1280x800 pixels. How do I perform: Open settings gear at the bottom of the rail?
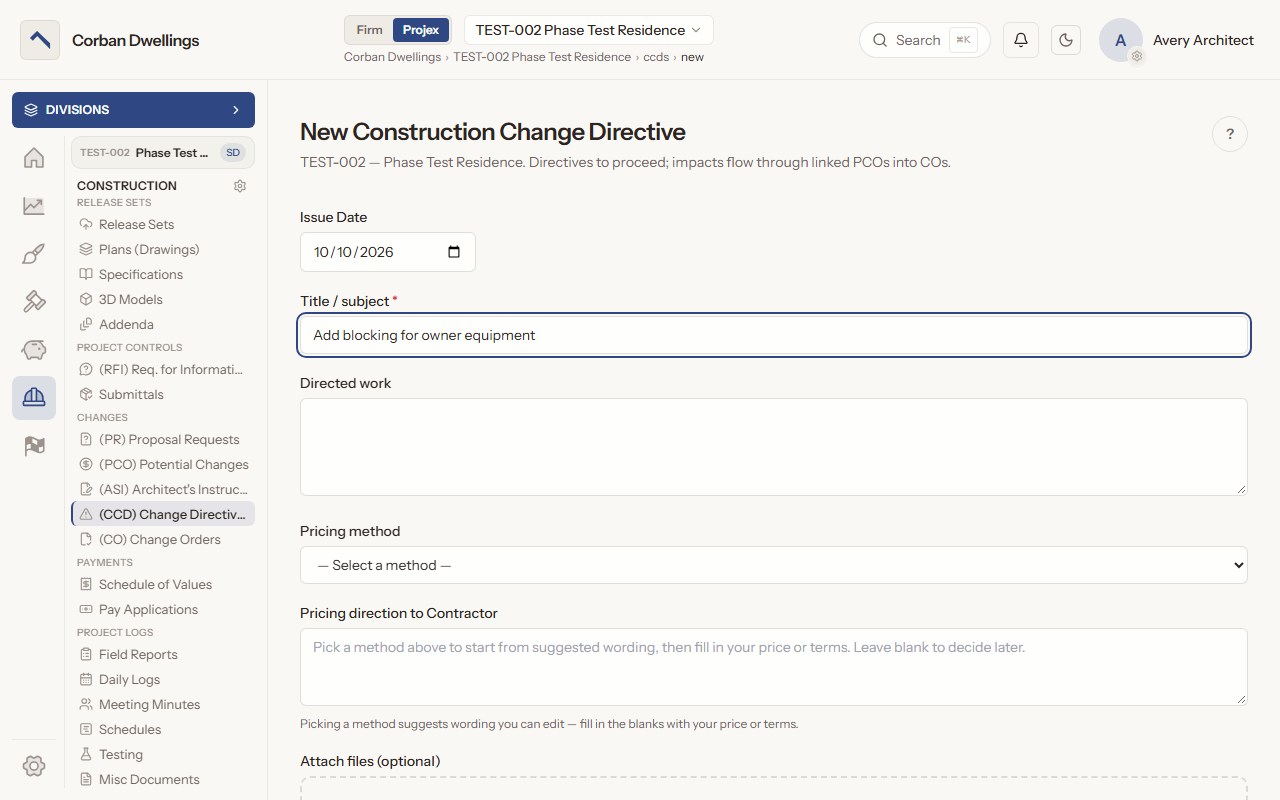(34, 766)
